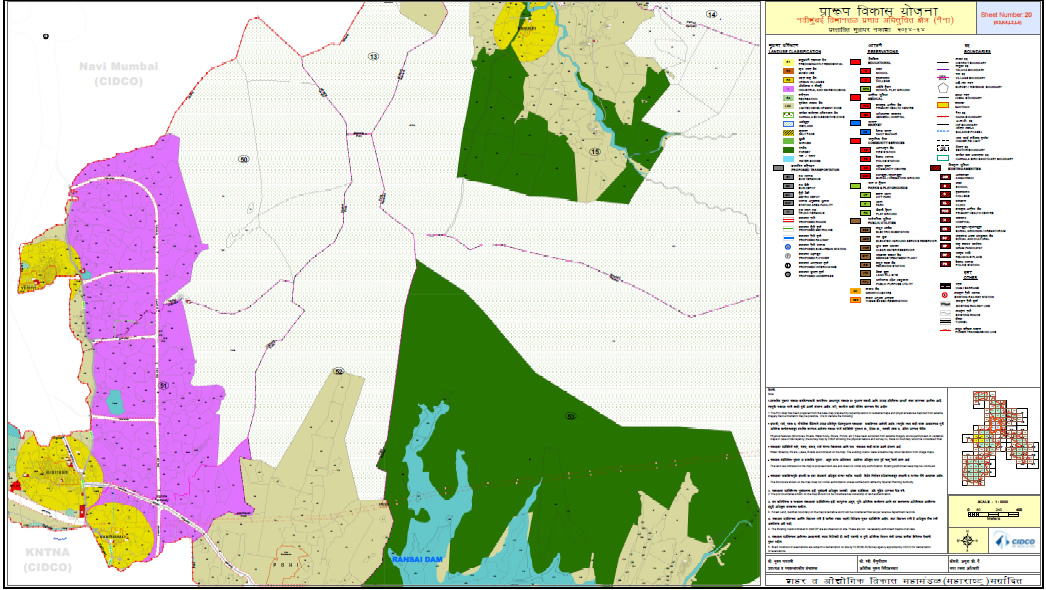Select the industrial and warehousing pink swatch
This screenshot has height=590, width=1046.
tap(788, 89)
